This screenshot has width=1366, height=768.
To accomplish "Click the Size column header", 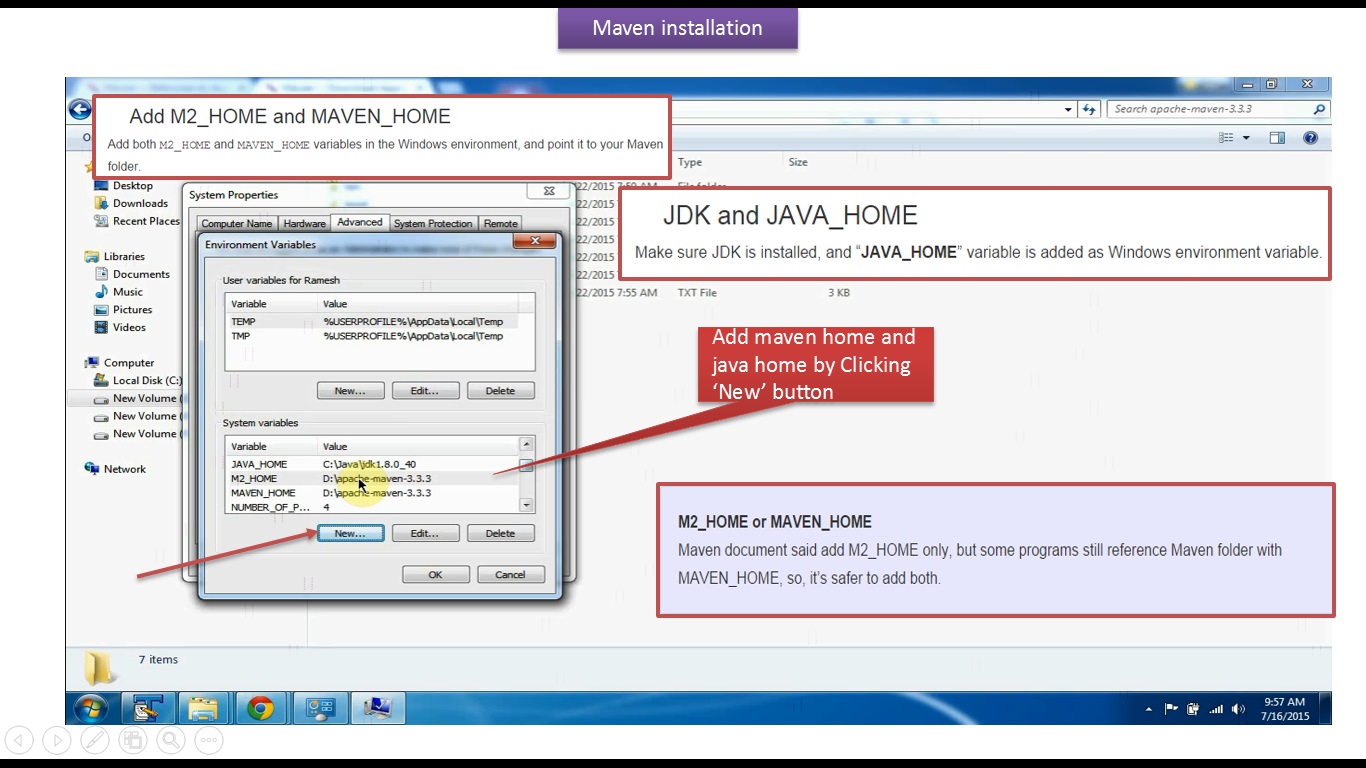I will pos(798,162).
